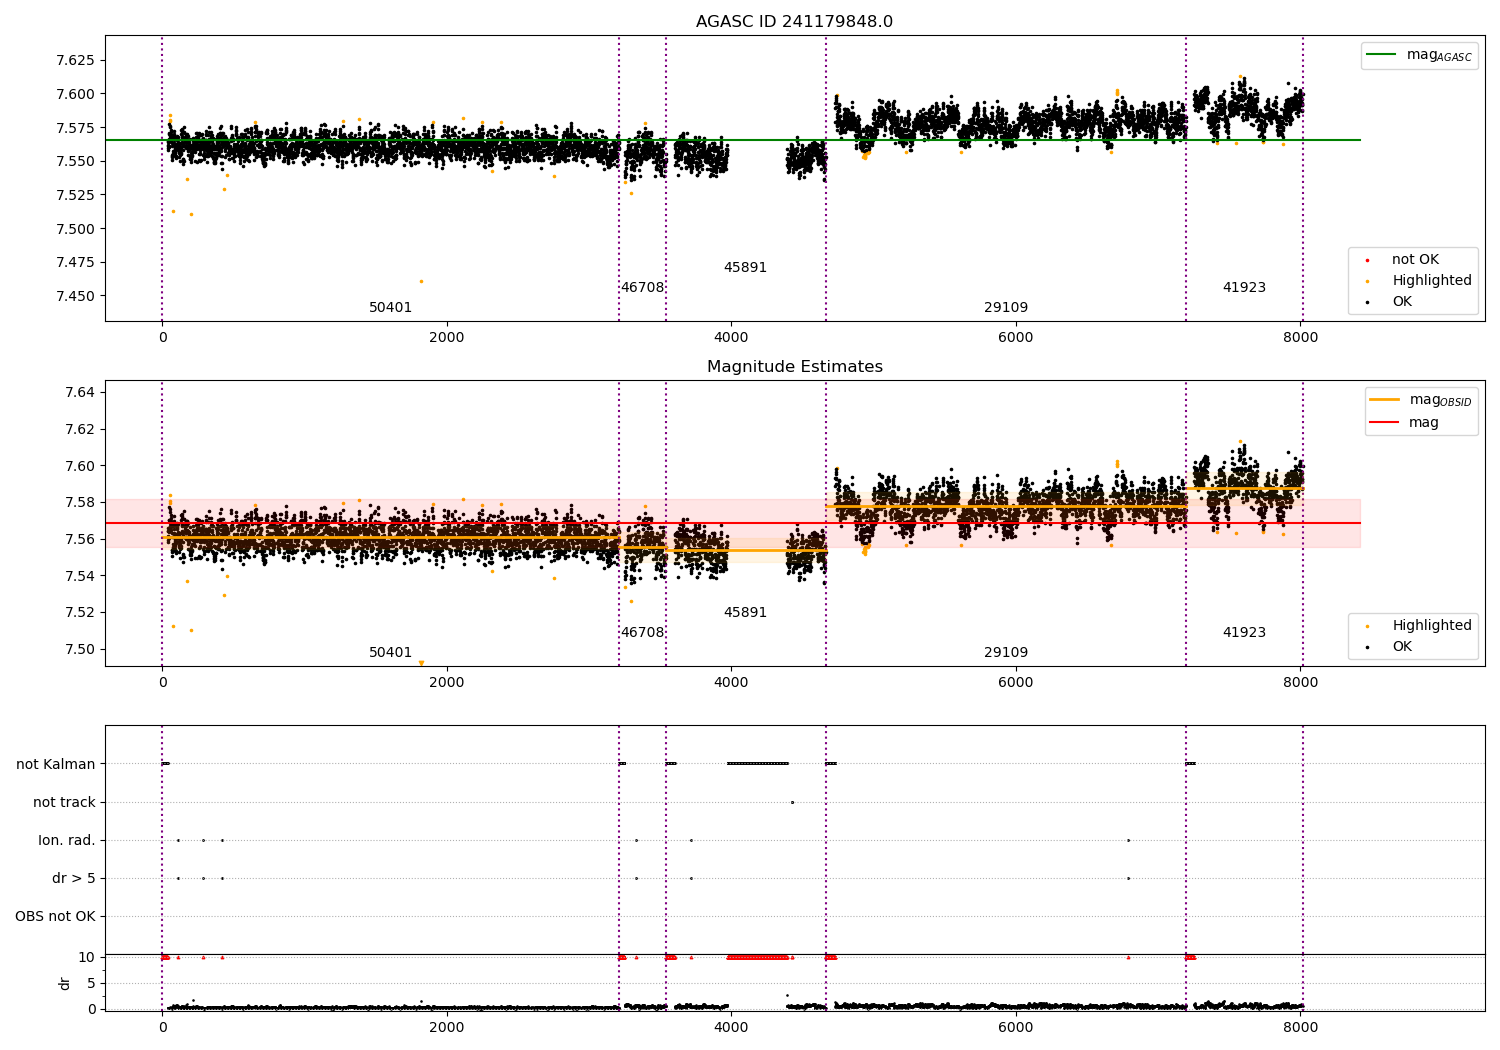Click obsid label 46708 in the AGASC plot

click(642, 288)
